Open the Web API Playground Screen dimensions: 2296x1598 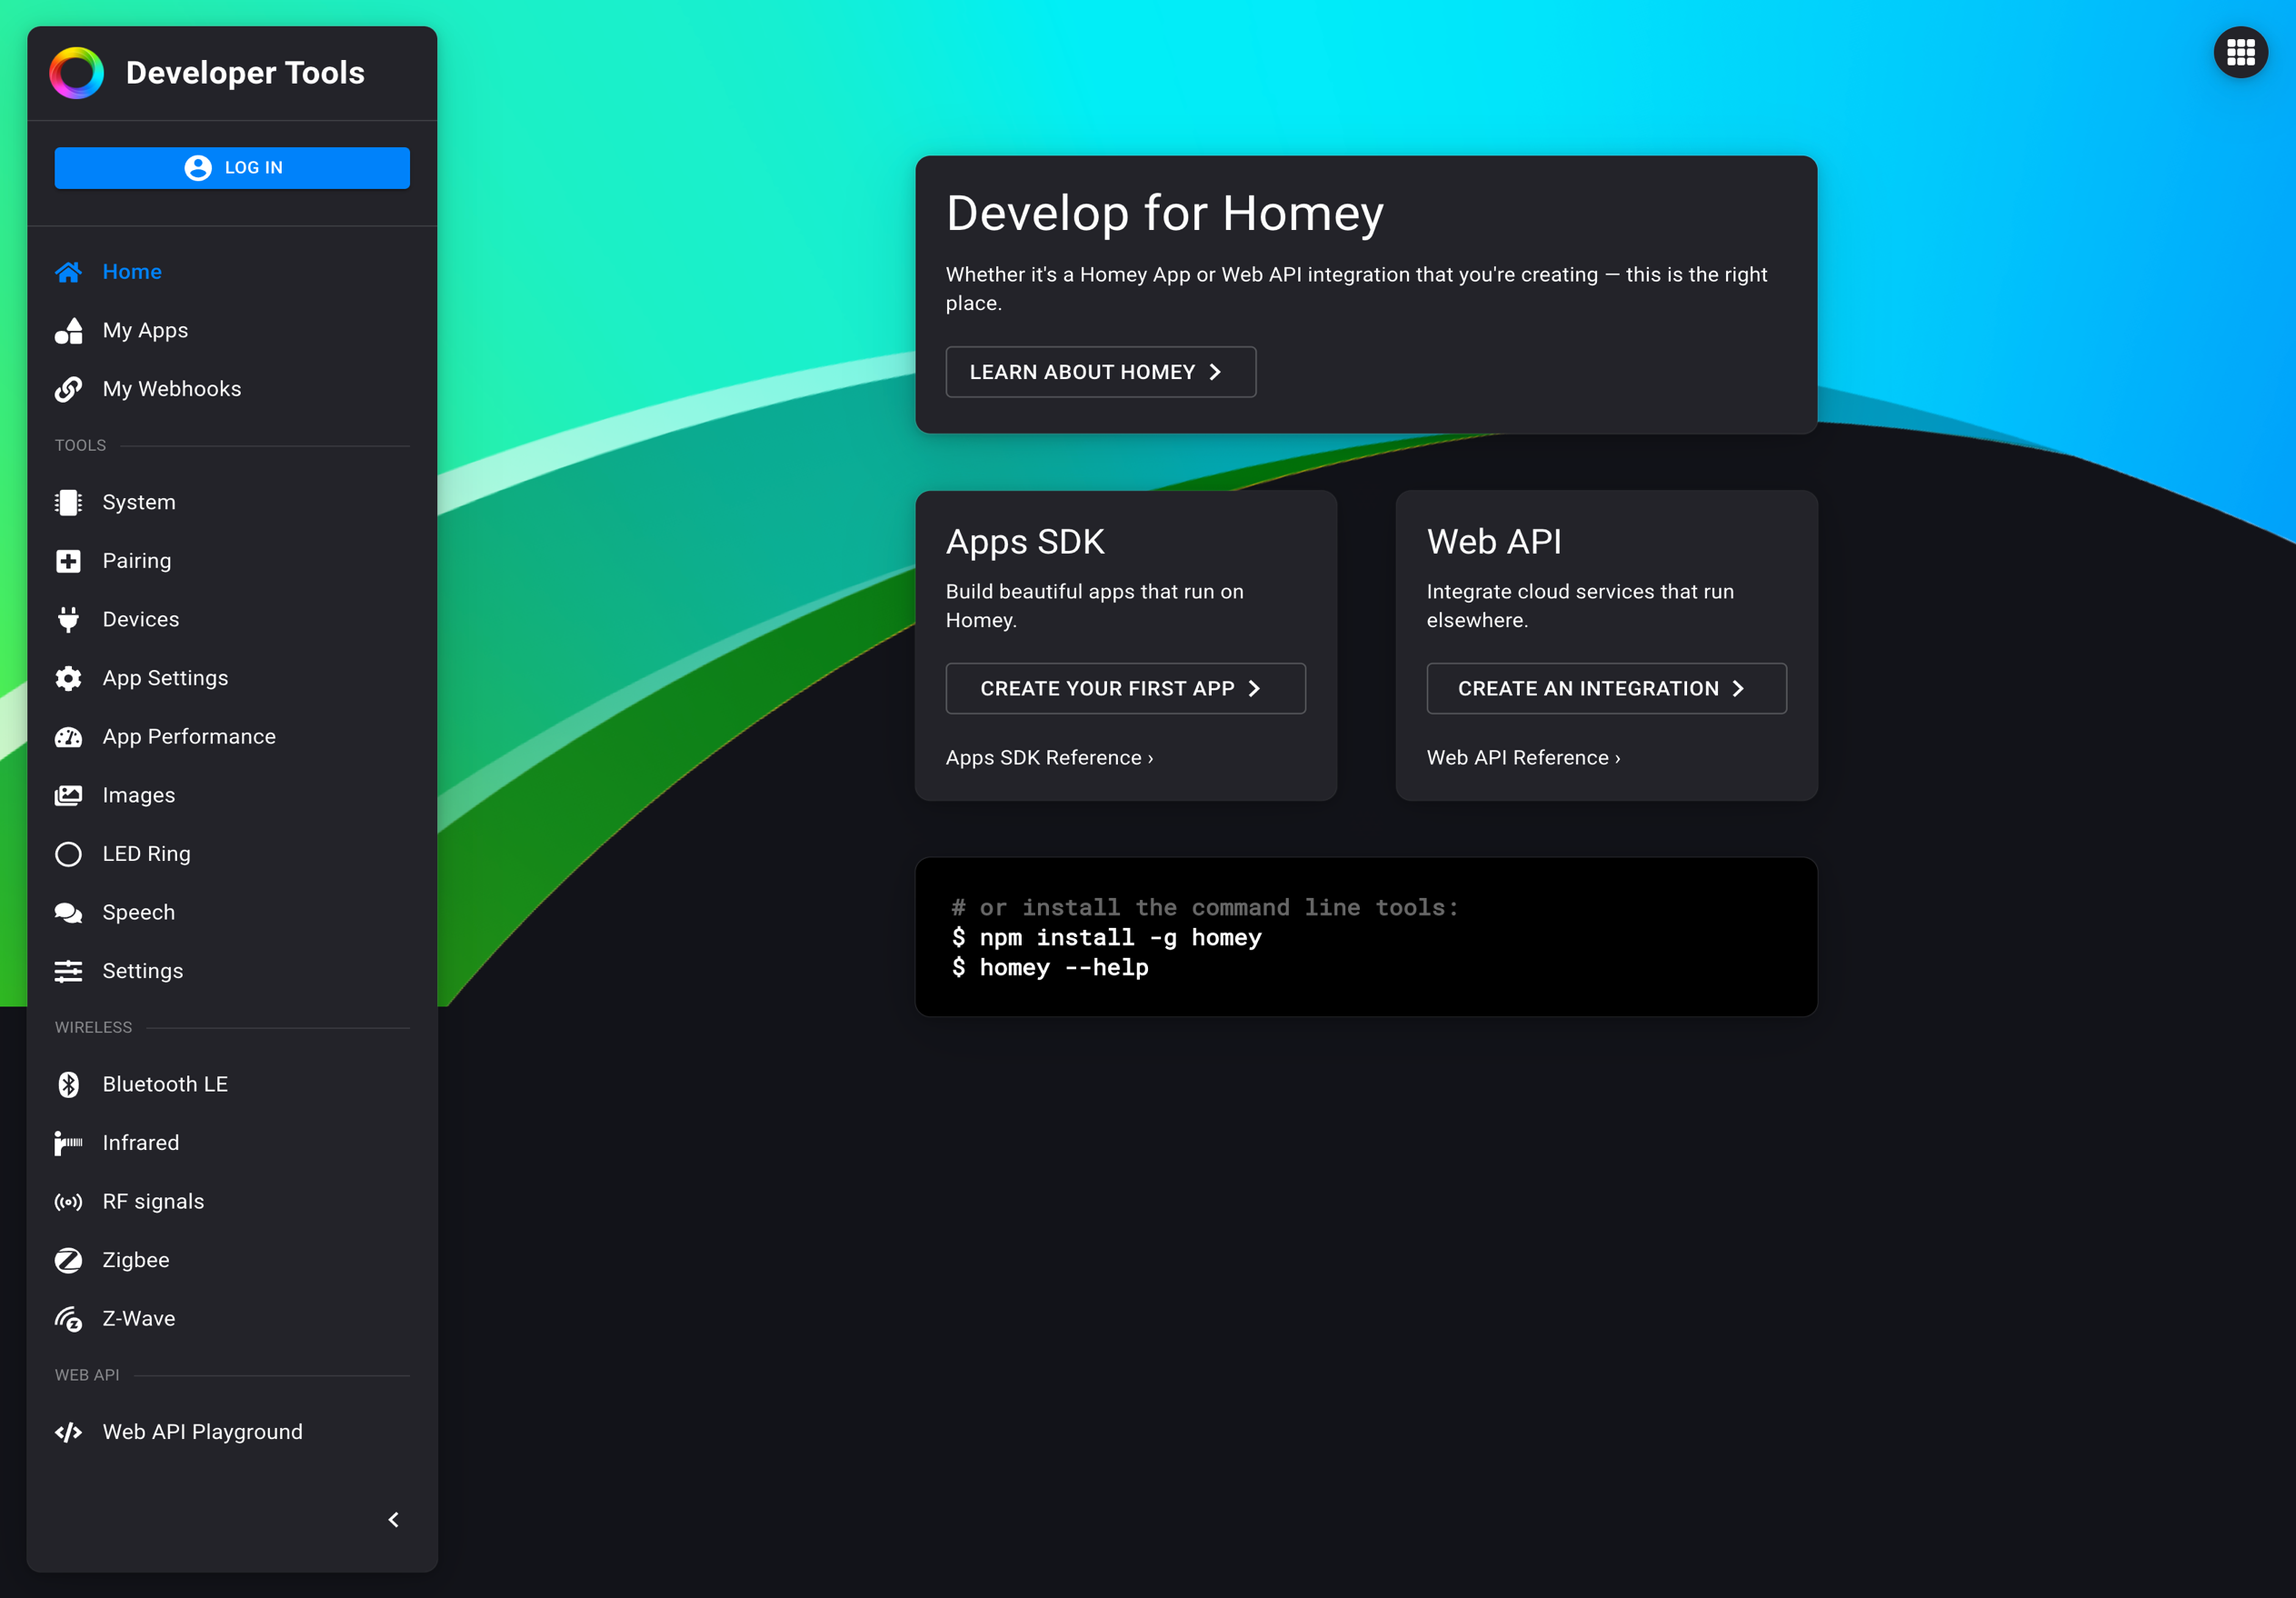(x=232, y=1433)
